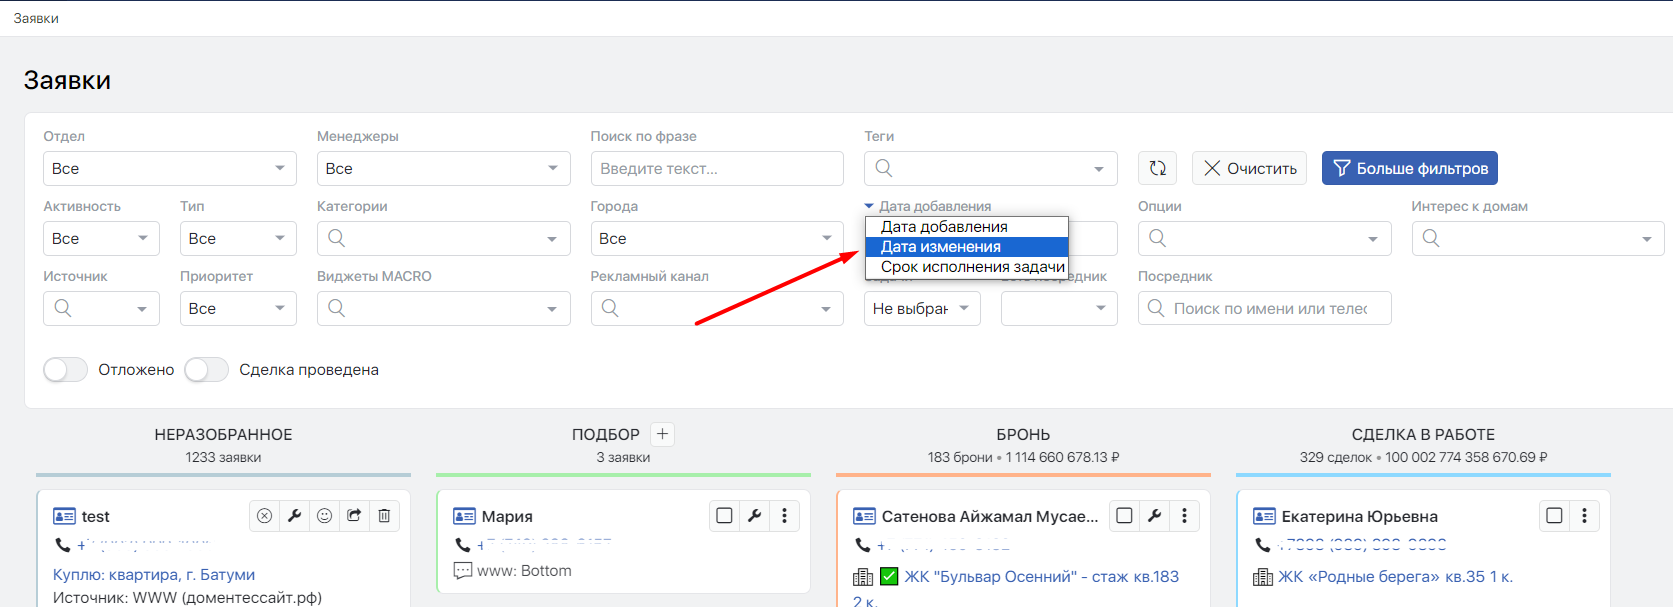Click the trash icon on the test card
Screen dimensions: 1673x607
pos(384,516)
